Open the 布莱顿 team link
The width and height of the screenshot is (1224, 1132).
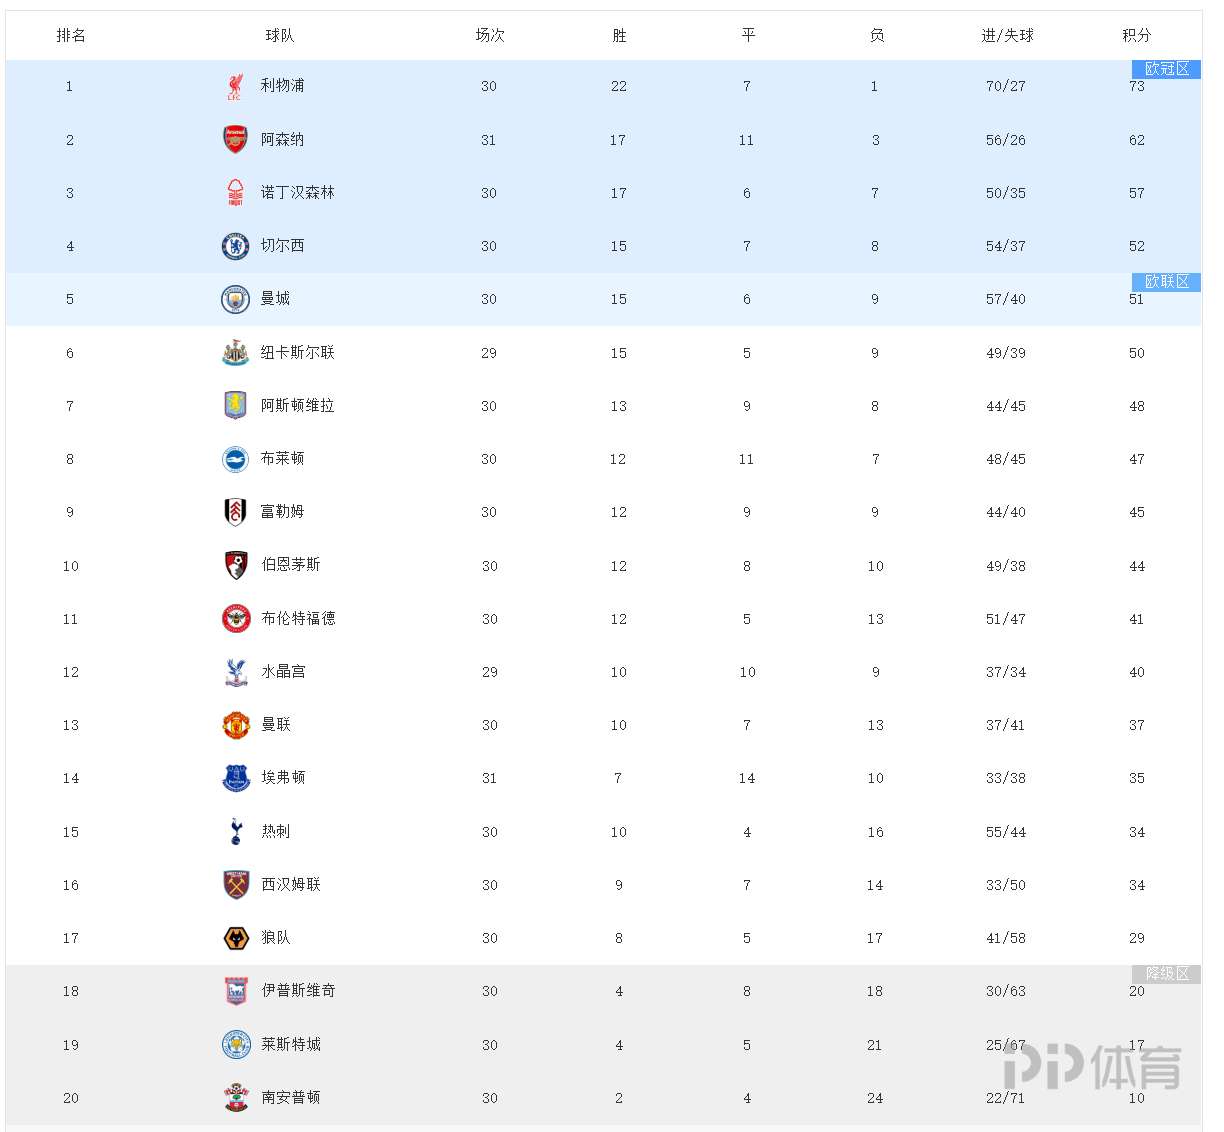click(283, 458)
